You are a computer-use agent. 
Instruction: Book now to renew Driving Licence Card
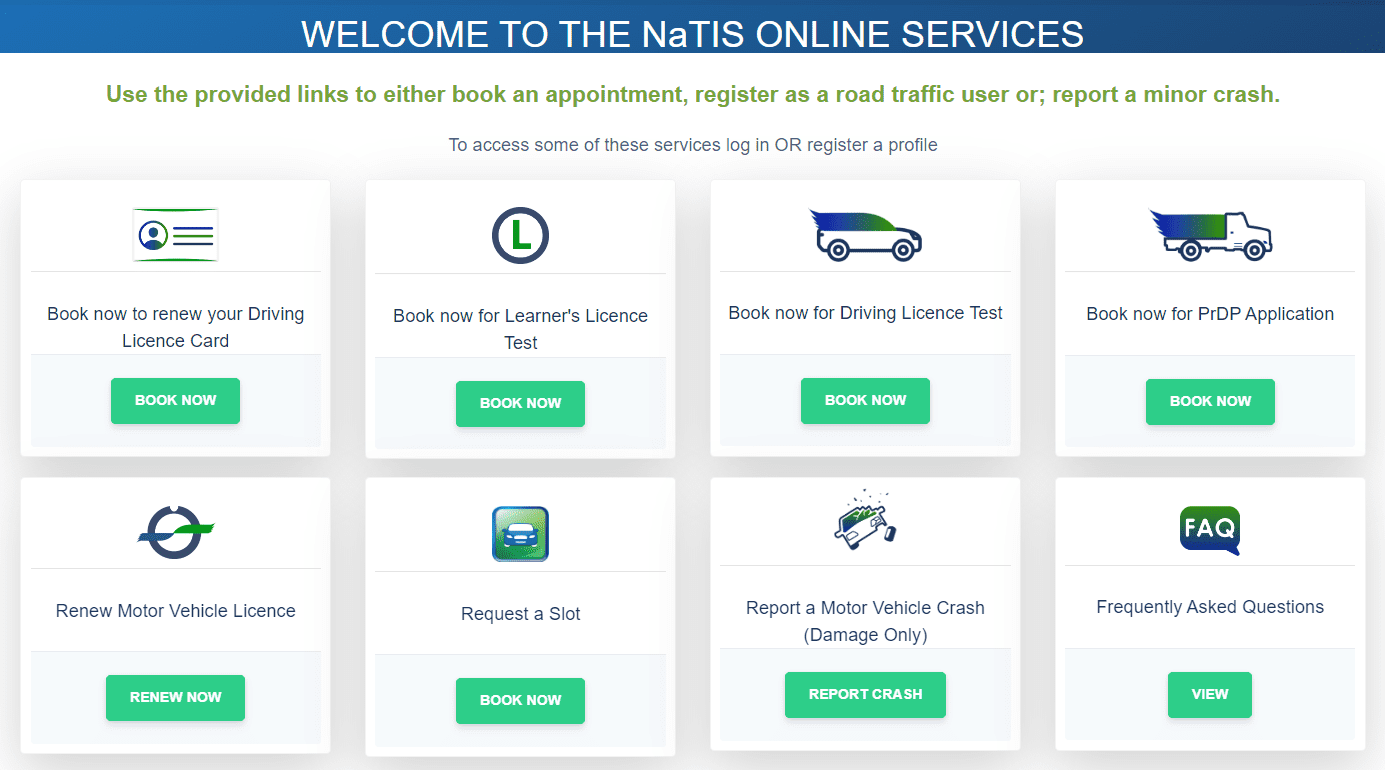pos(175,400)
